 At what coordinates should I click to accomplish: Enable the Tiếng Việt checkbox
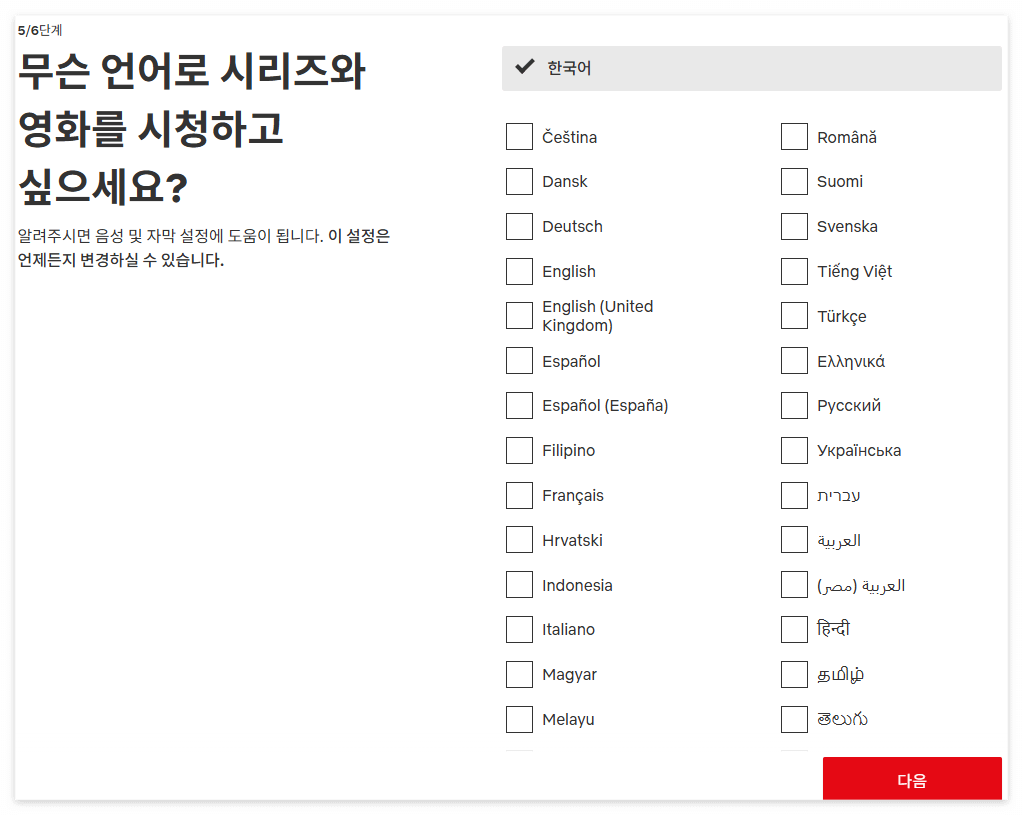(793, 271)
